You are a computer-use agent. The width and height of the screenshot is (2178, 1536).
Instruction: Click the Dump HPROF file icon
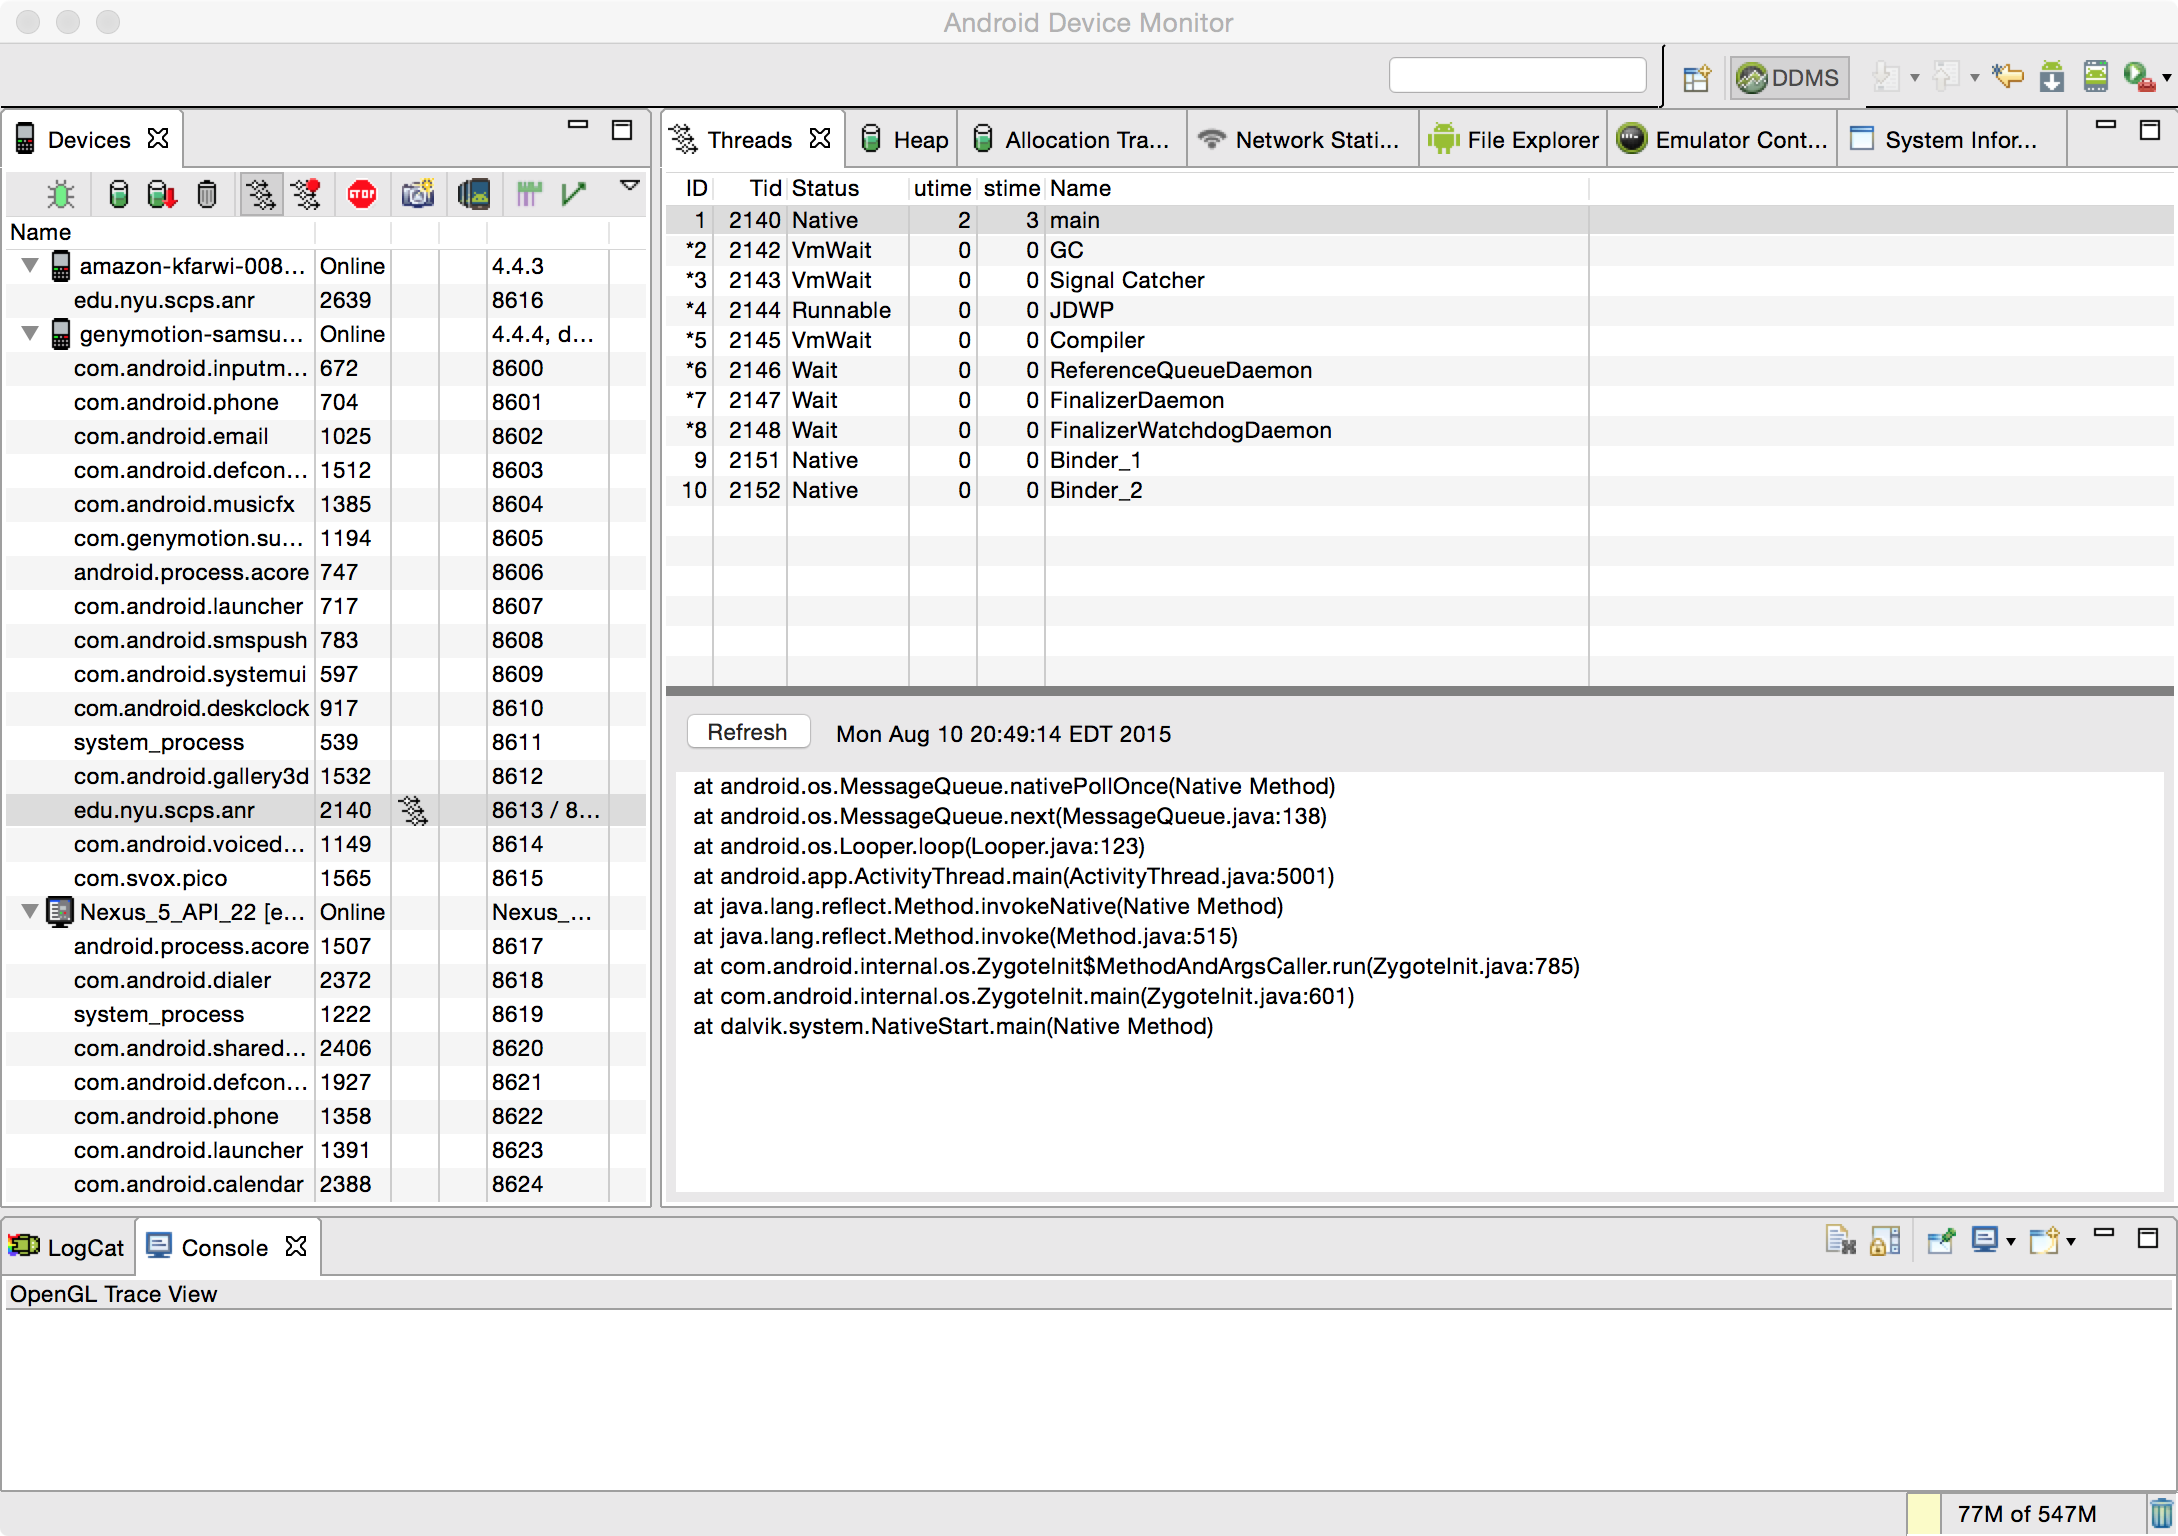162,194
